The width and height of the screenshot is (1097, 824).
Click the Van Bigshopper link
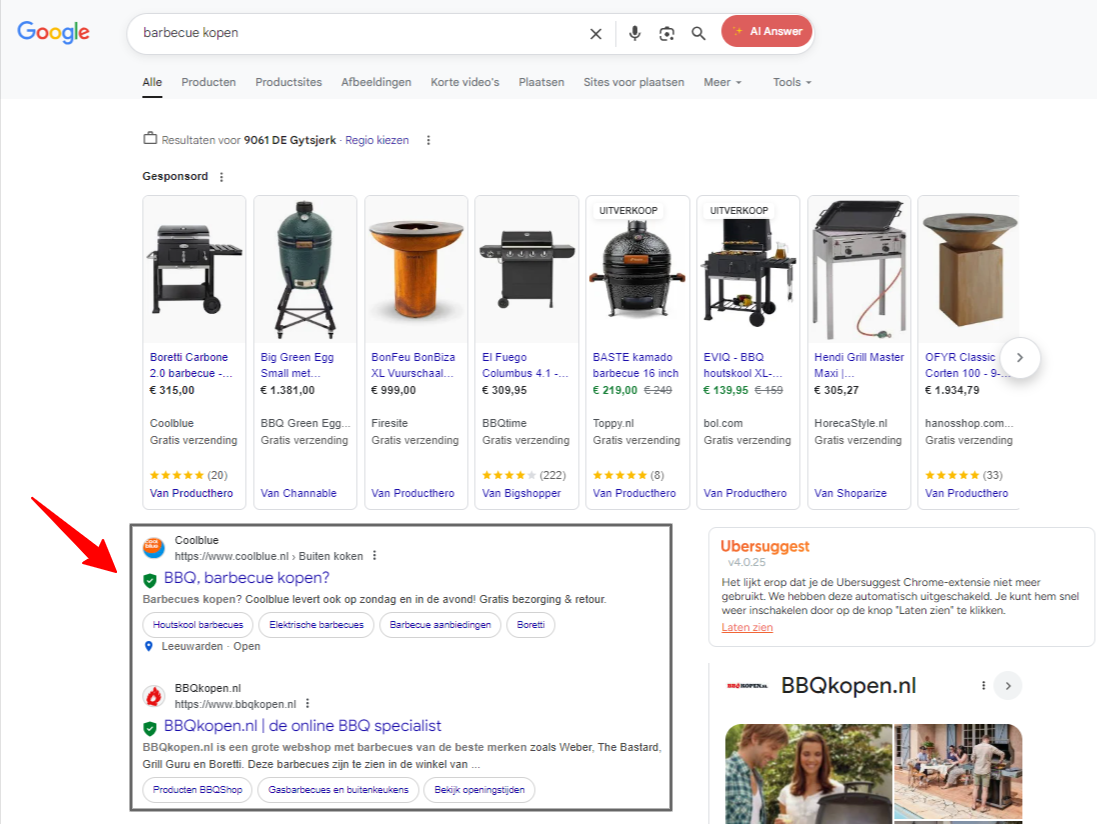point(521,493)
